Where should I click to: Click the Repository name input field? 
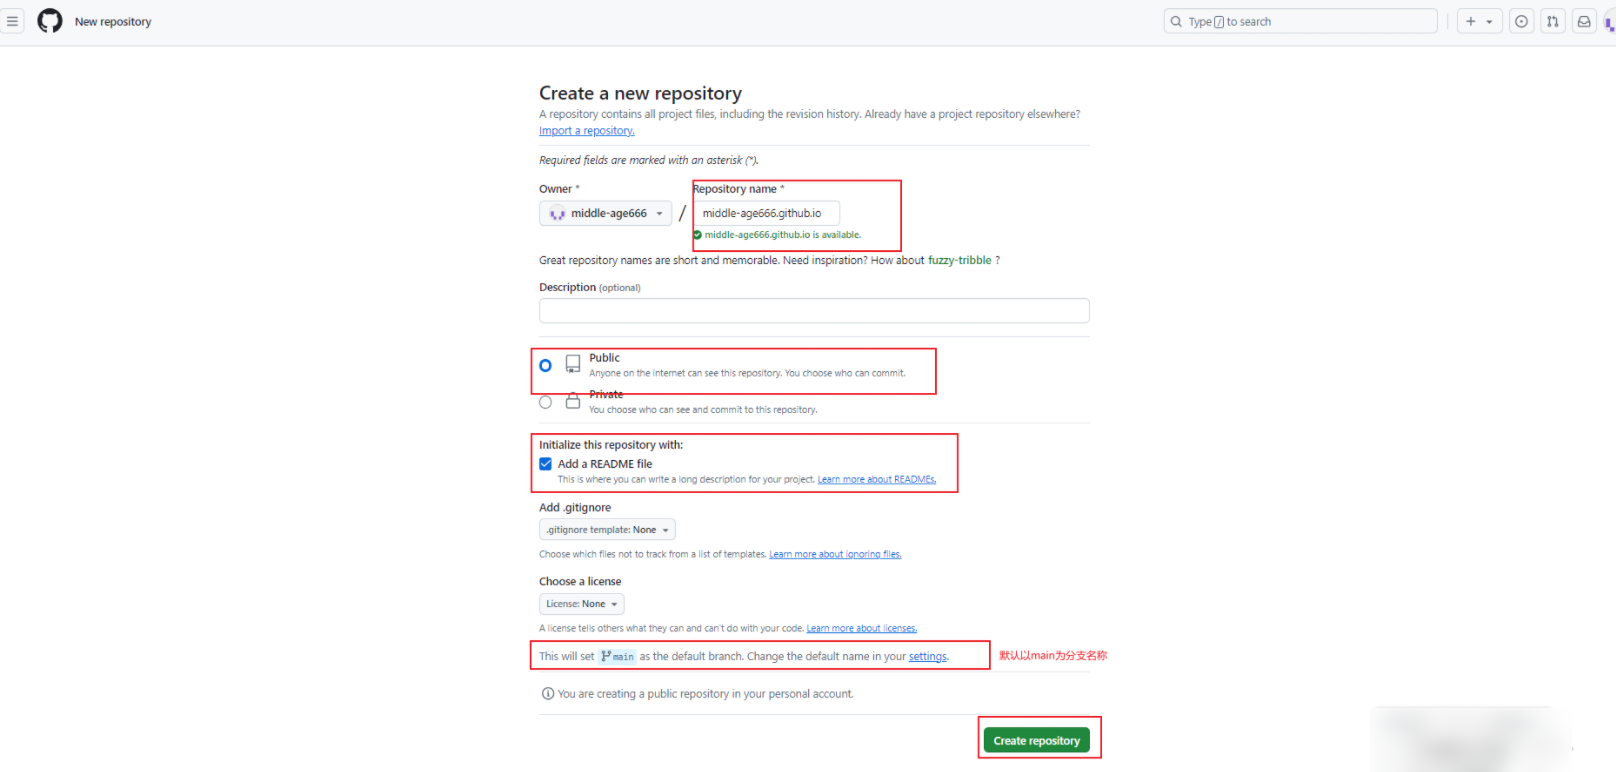click(766, 214)
